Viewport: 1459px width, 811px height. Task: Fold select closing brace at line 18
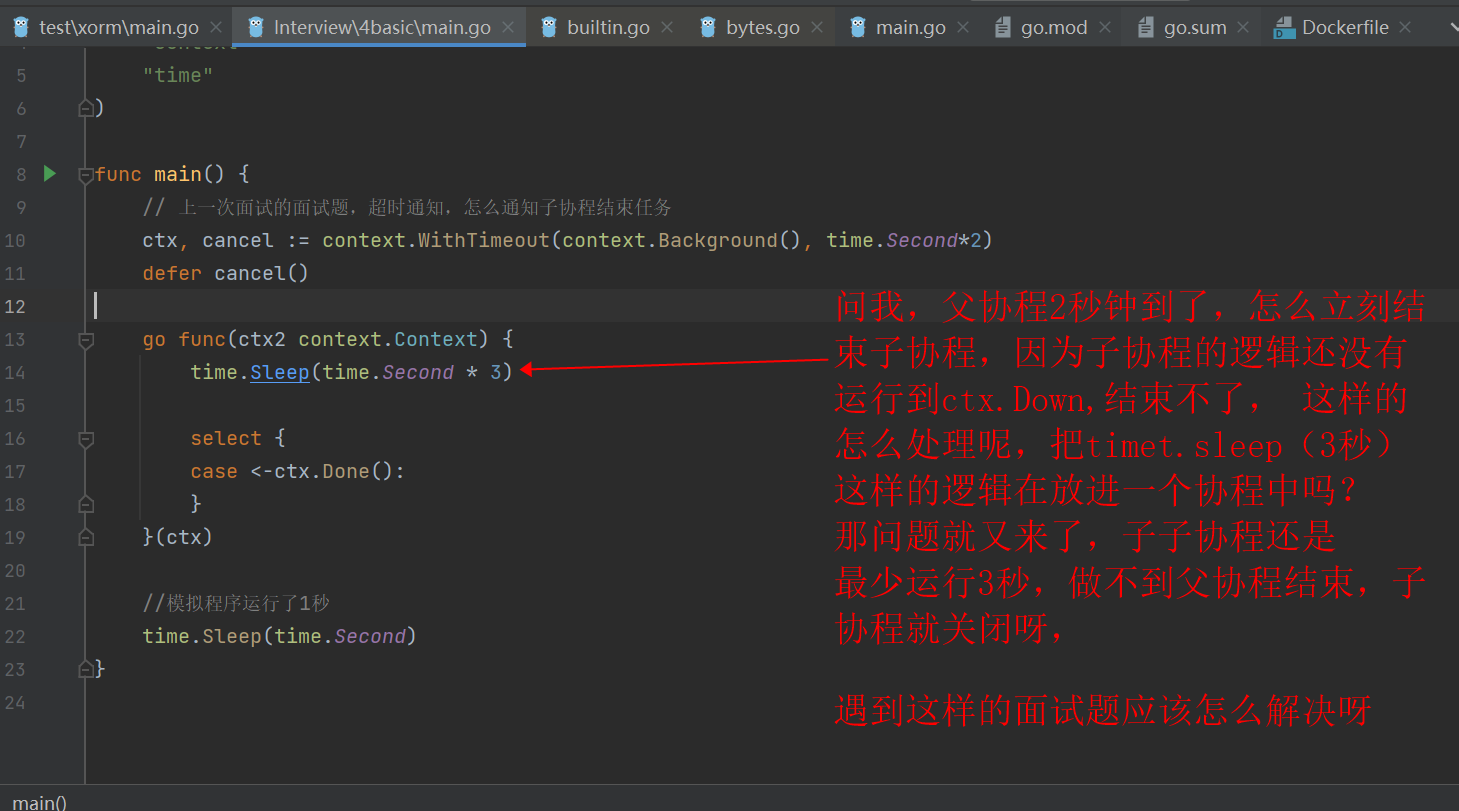click(86, 504)
